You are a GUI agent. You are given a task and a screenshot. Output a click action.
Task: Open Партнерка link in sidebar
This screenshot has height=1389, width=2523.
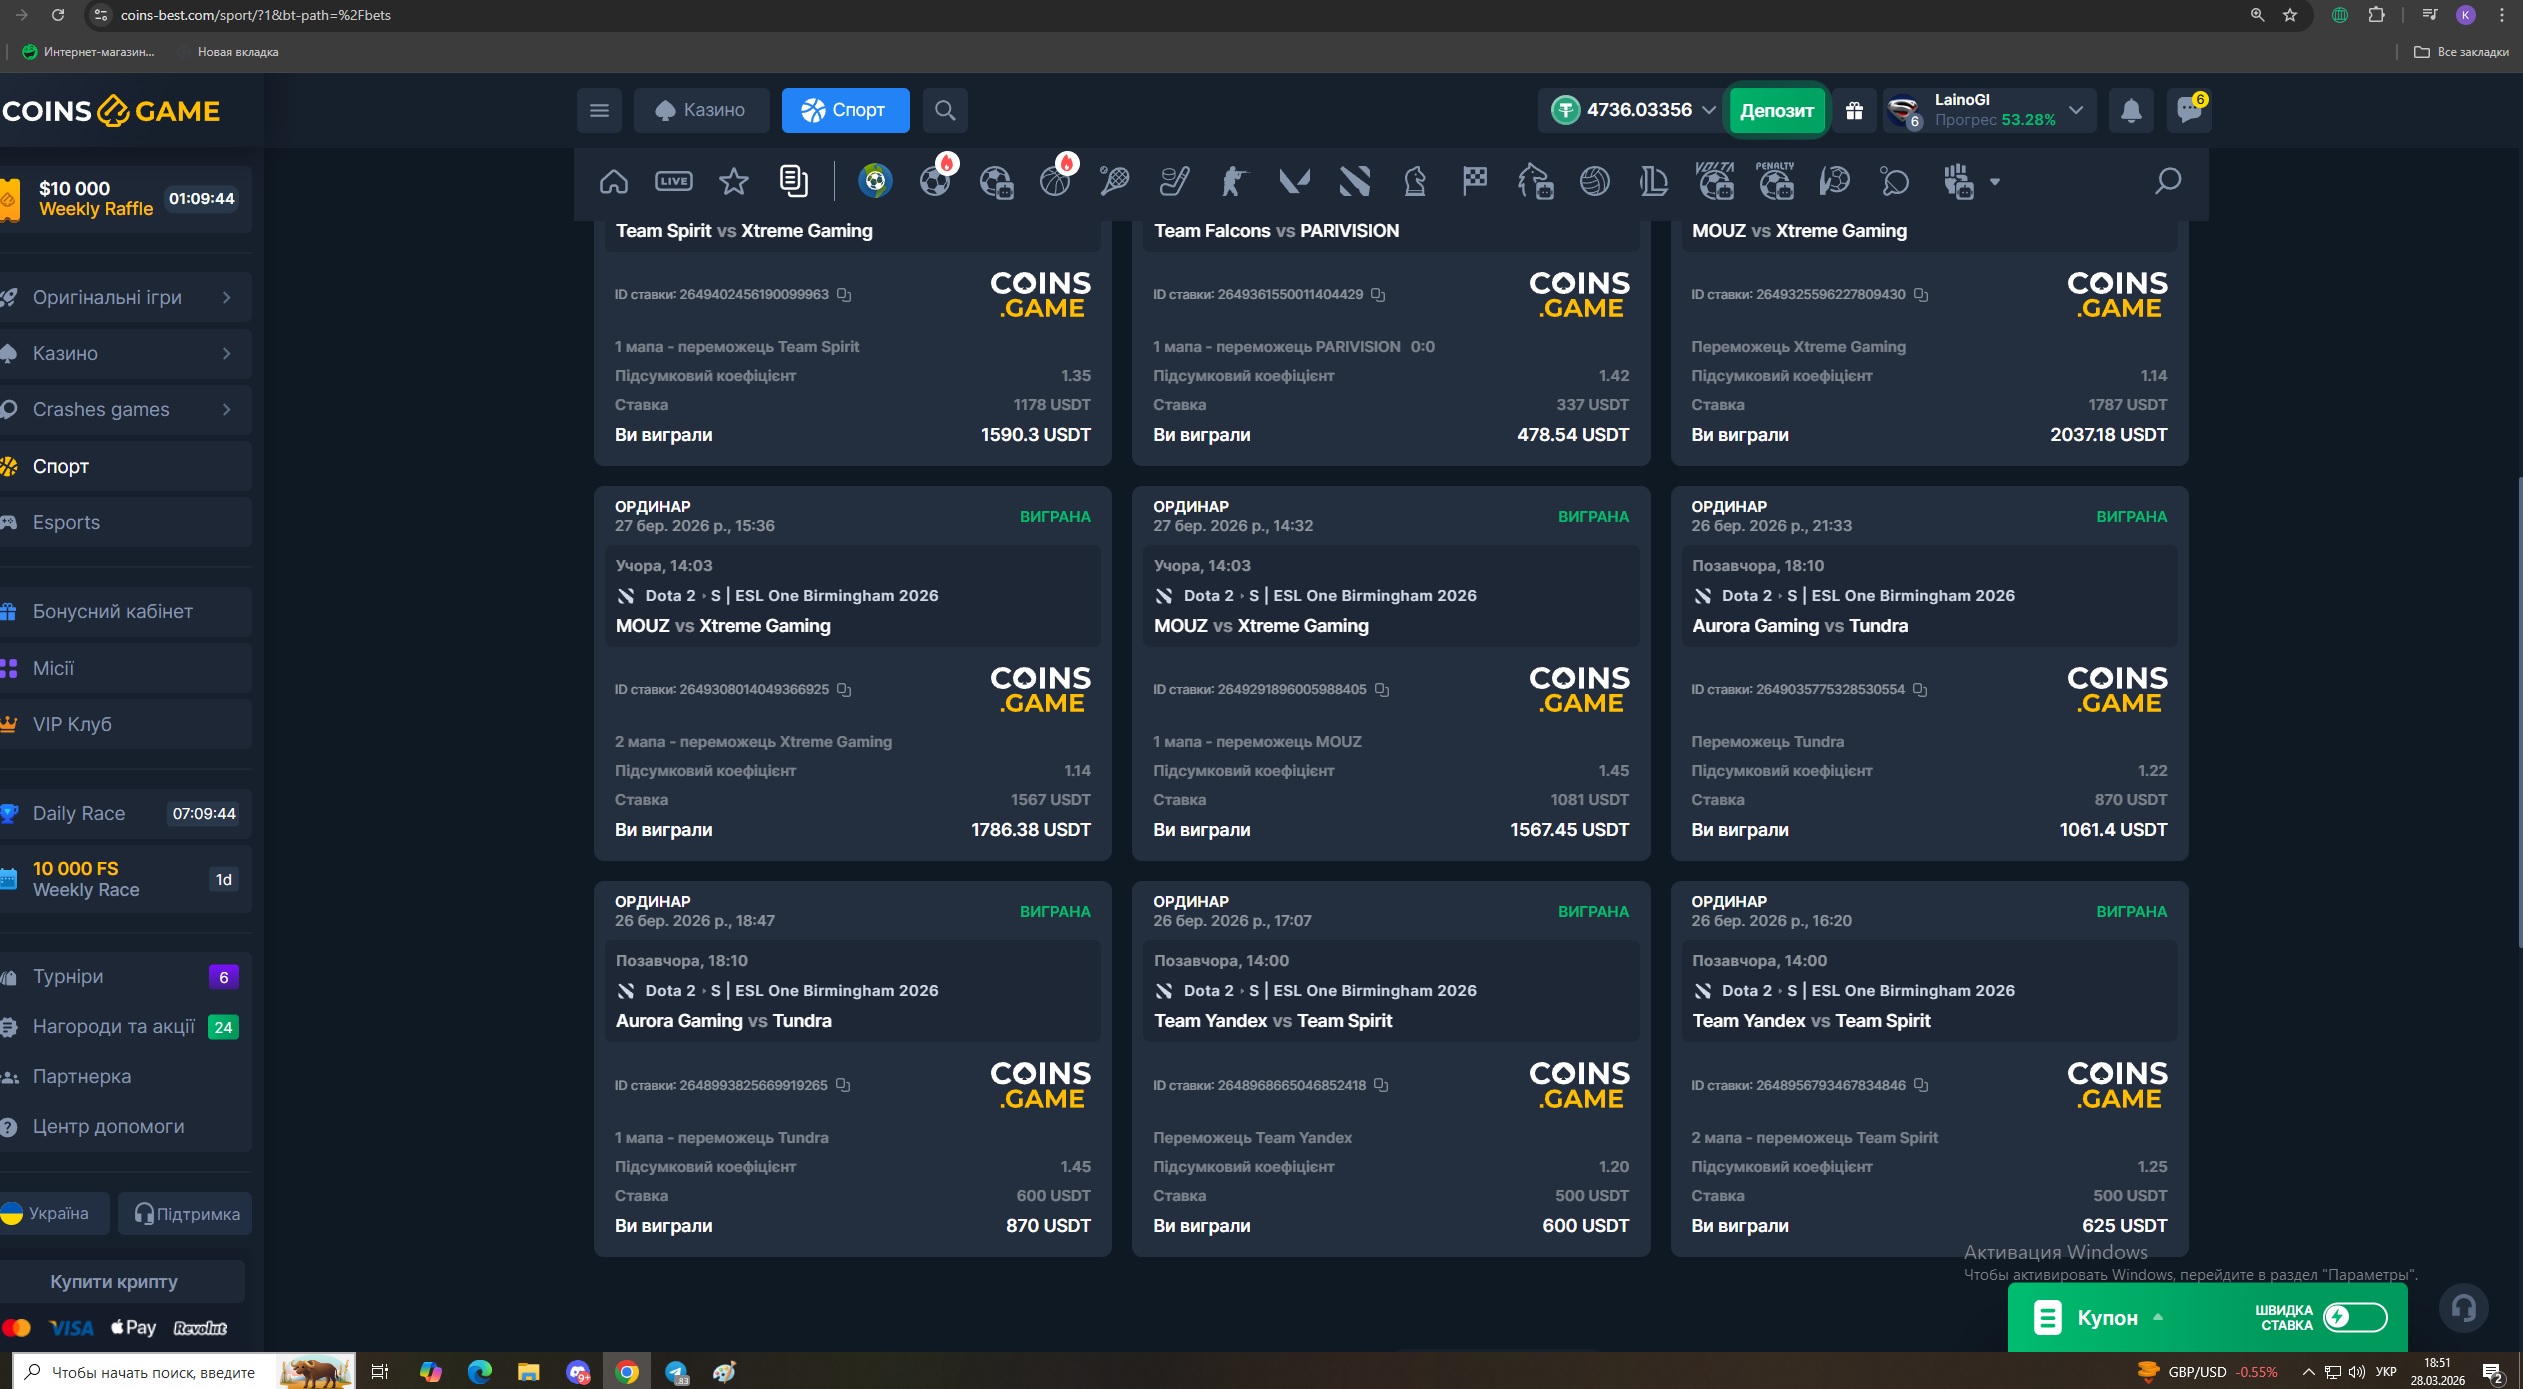125,1076
